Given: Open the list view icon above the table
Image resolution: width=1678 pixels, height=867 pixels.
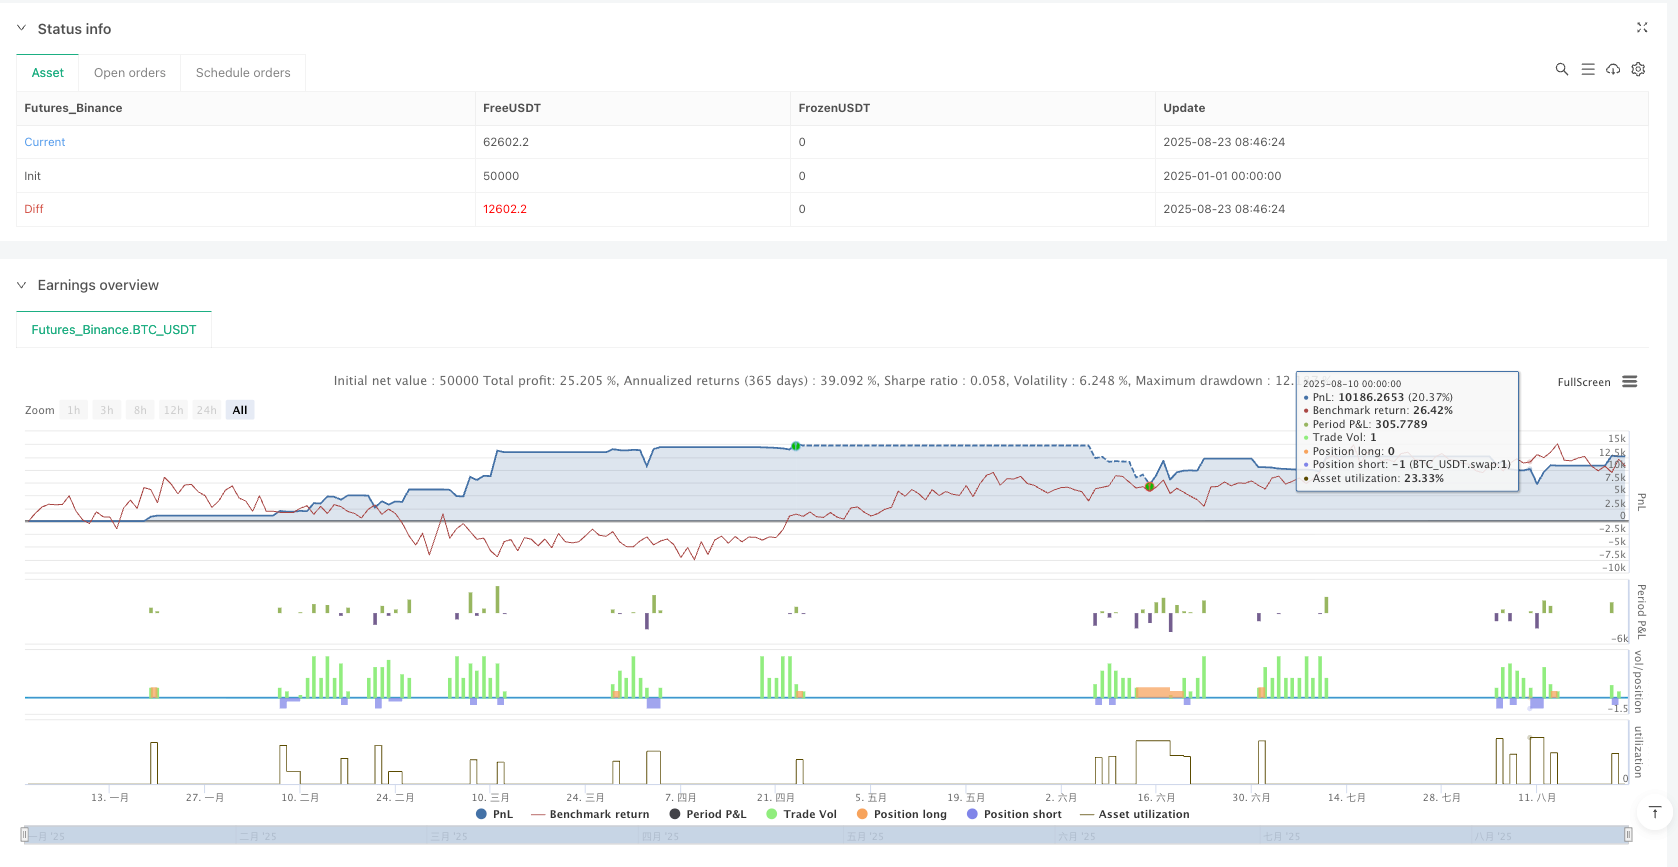Looking at the screenshot, I should click(1587, 70).
